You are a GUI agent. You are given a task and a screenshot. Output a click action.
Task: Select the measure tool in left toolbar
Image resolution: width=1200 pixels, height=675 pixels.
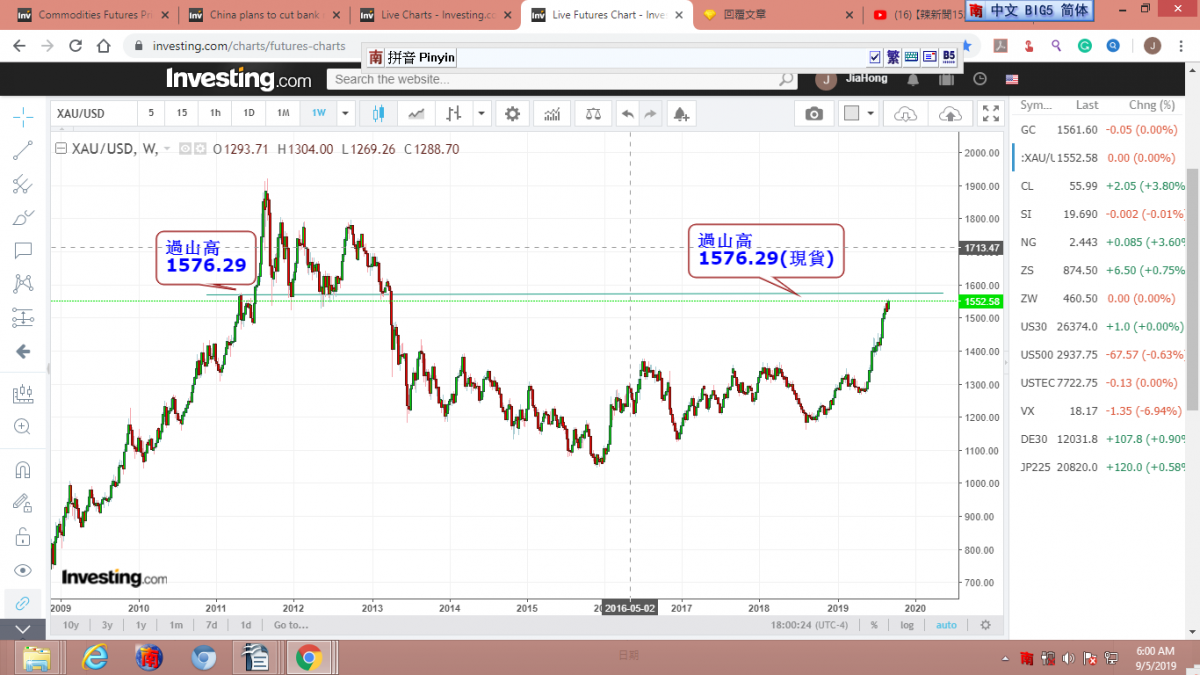(23, 395)
